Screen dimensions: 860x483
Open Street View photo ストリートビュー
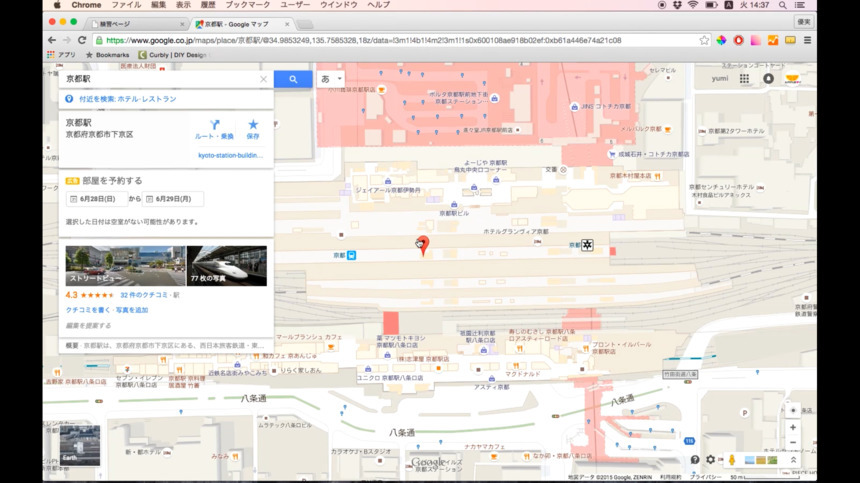[x=126, y=265]
